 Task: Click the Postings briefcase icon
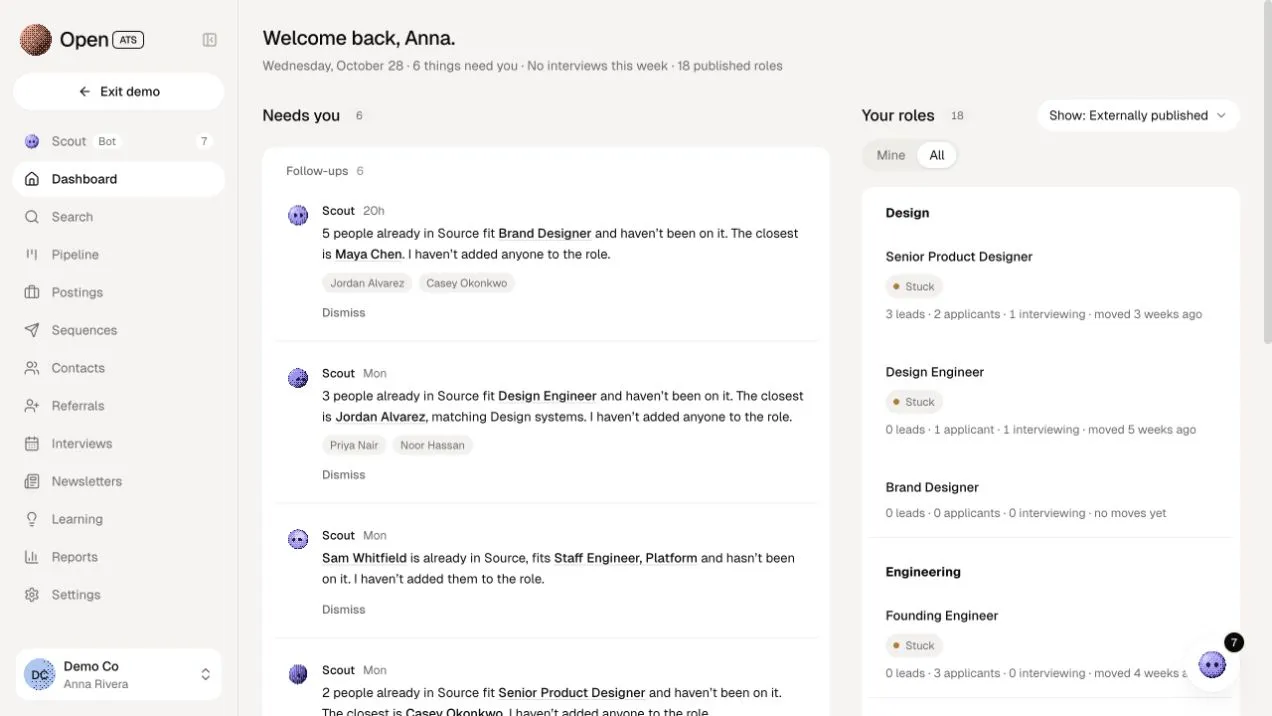[32, 292]
